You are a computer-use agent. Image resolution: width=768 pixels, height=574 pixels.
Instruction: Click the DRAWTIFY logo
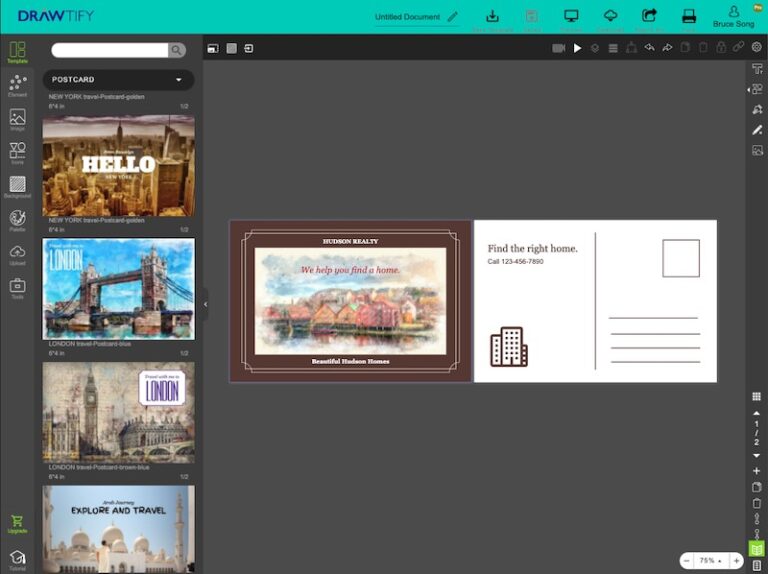[x=56, y=16]
